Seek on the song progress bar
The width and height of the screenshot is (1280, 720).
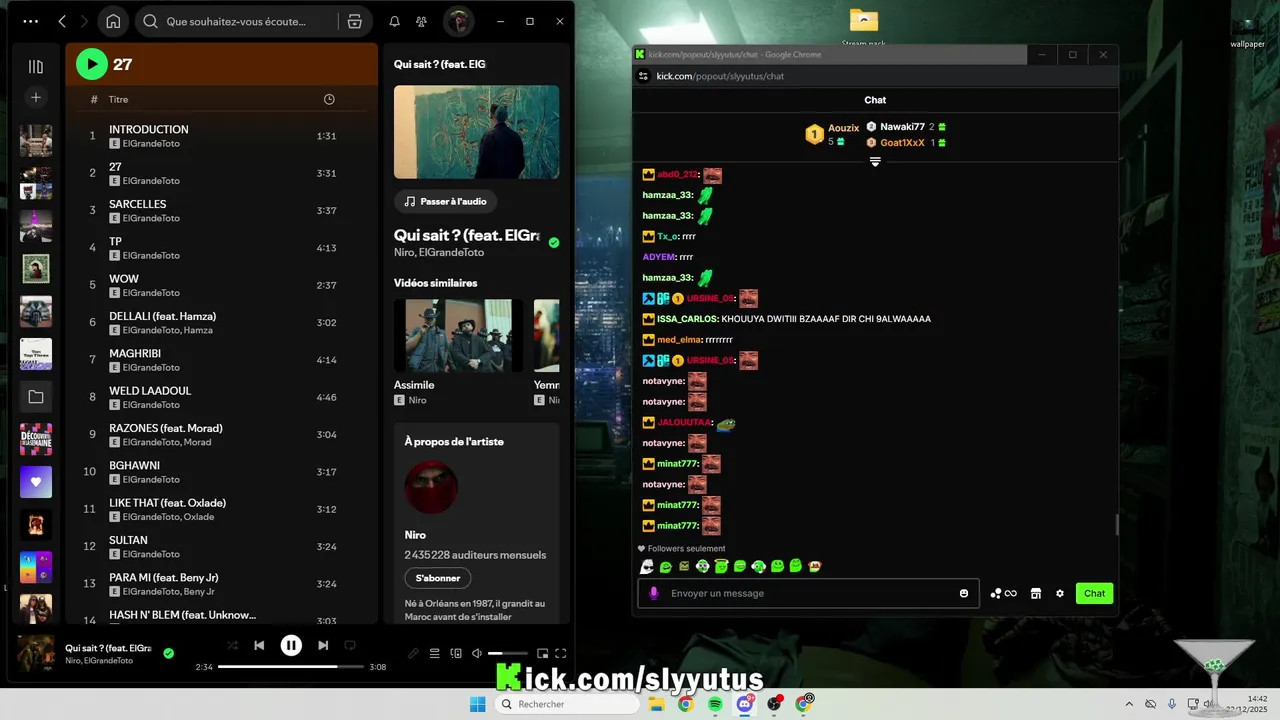tap(291, 666)
